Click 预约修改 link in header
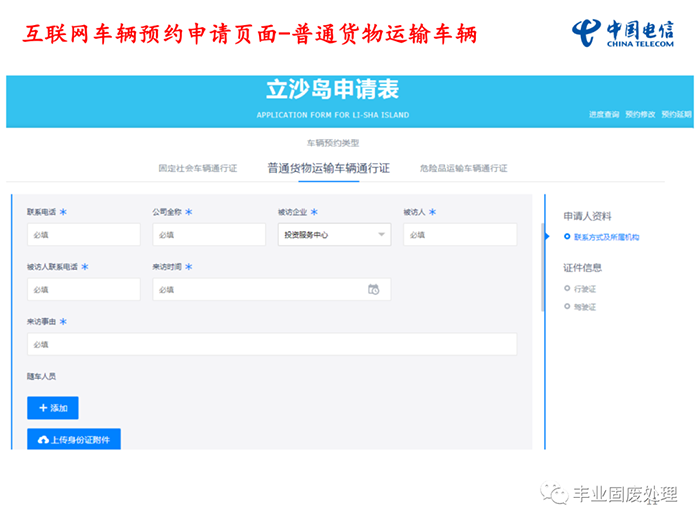 640,115
